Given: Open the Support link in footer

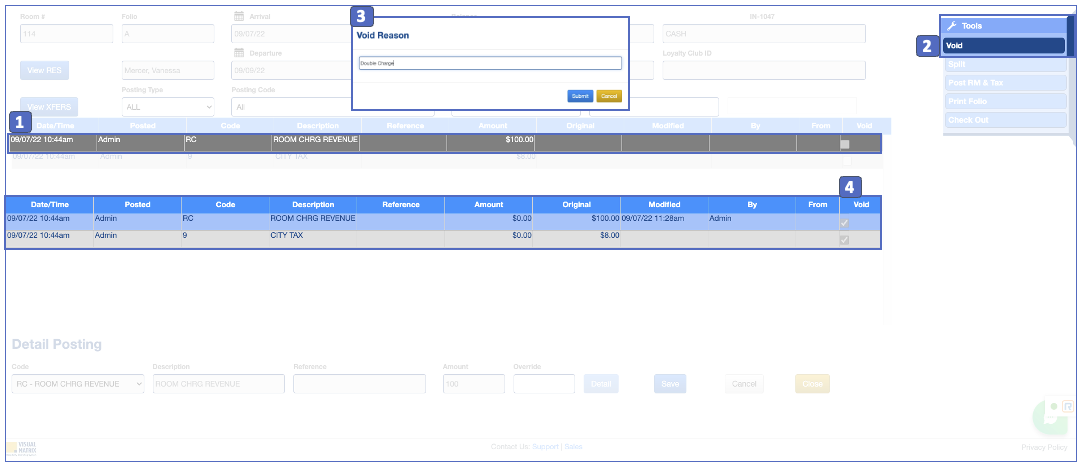Looking at the screenshot, I should (x=545, y=446).
